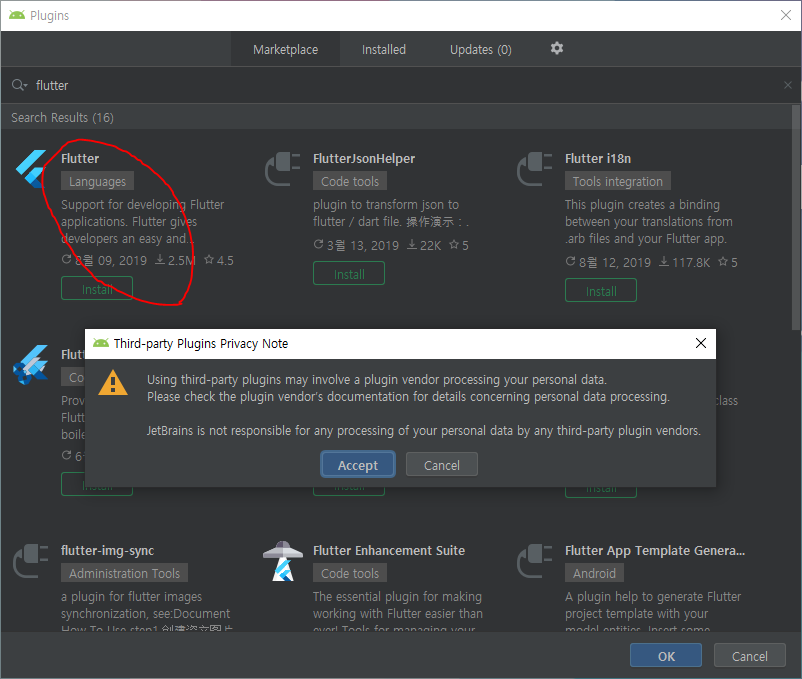Click the Android icon in Plugins title bar
The image size is (802, 679).
pos(17,15)
